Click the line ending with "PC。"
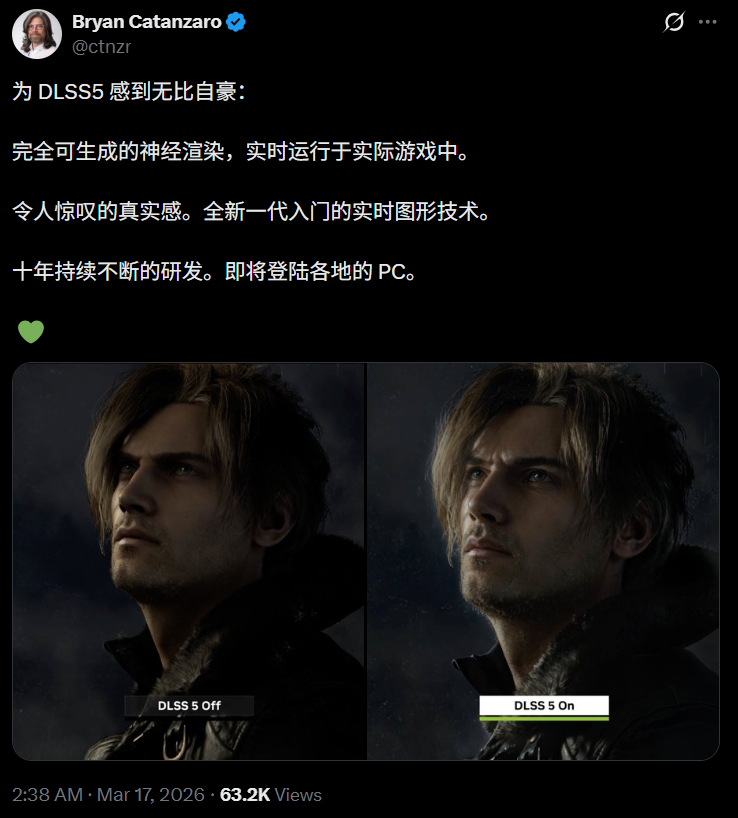738x818 pixels. pyautogui.click(x=214, y=271)
